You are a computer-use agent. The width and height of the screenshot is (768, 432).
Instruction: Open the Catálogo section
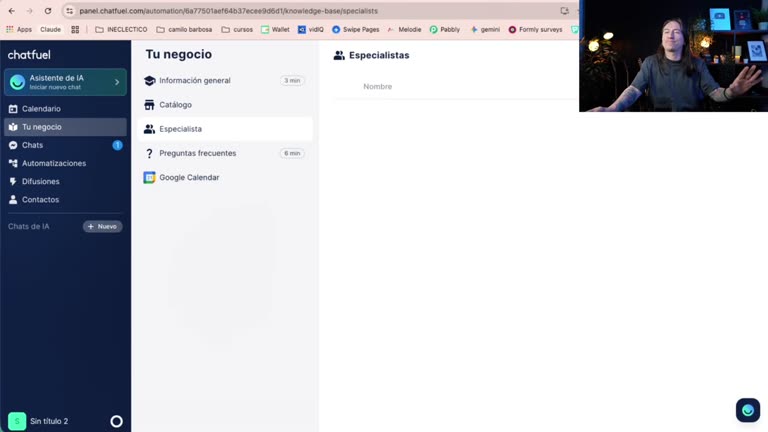coord(225,105)
